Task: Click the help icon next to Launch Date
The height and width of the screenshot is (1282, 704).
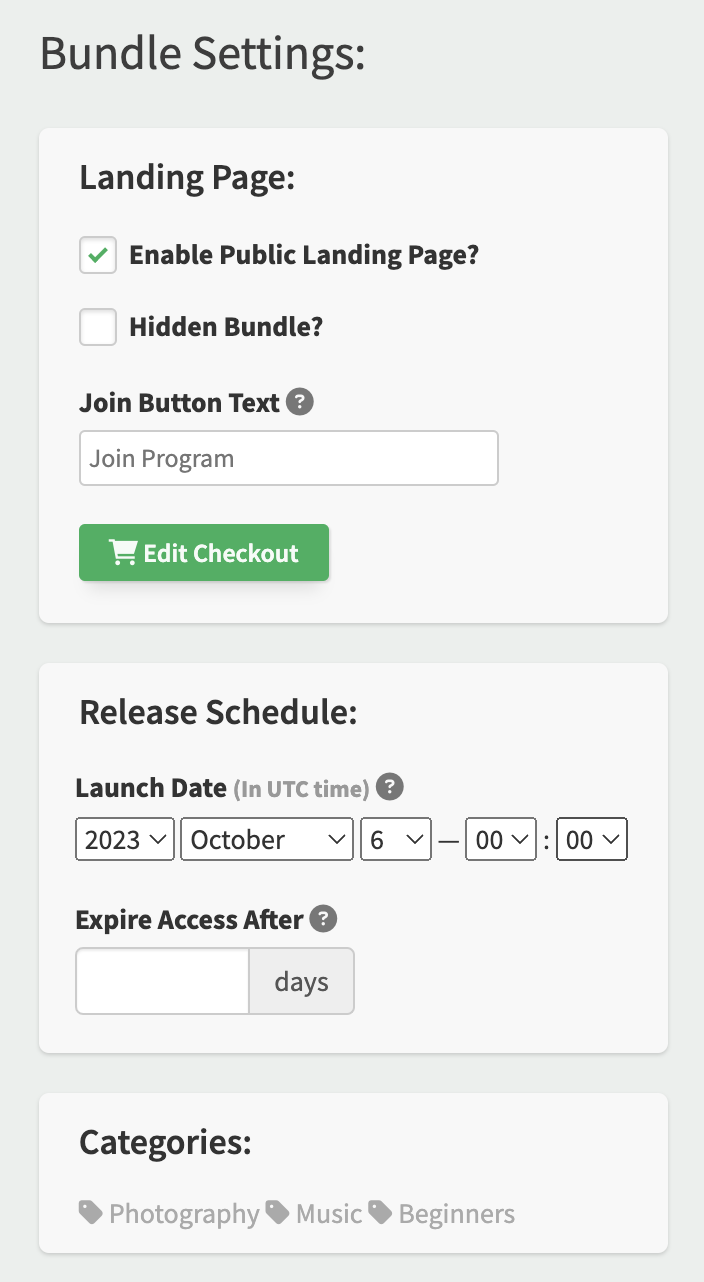Action: coord(390,787)
